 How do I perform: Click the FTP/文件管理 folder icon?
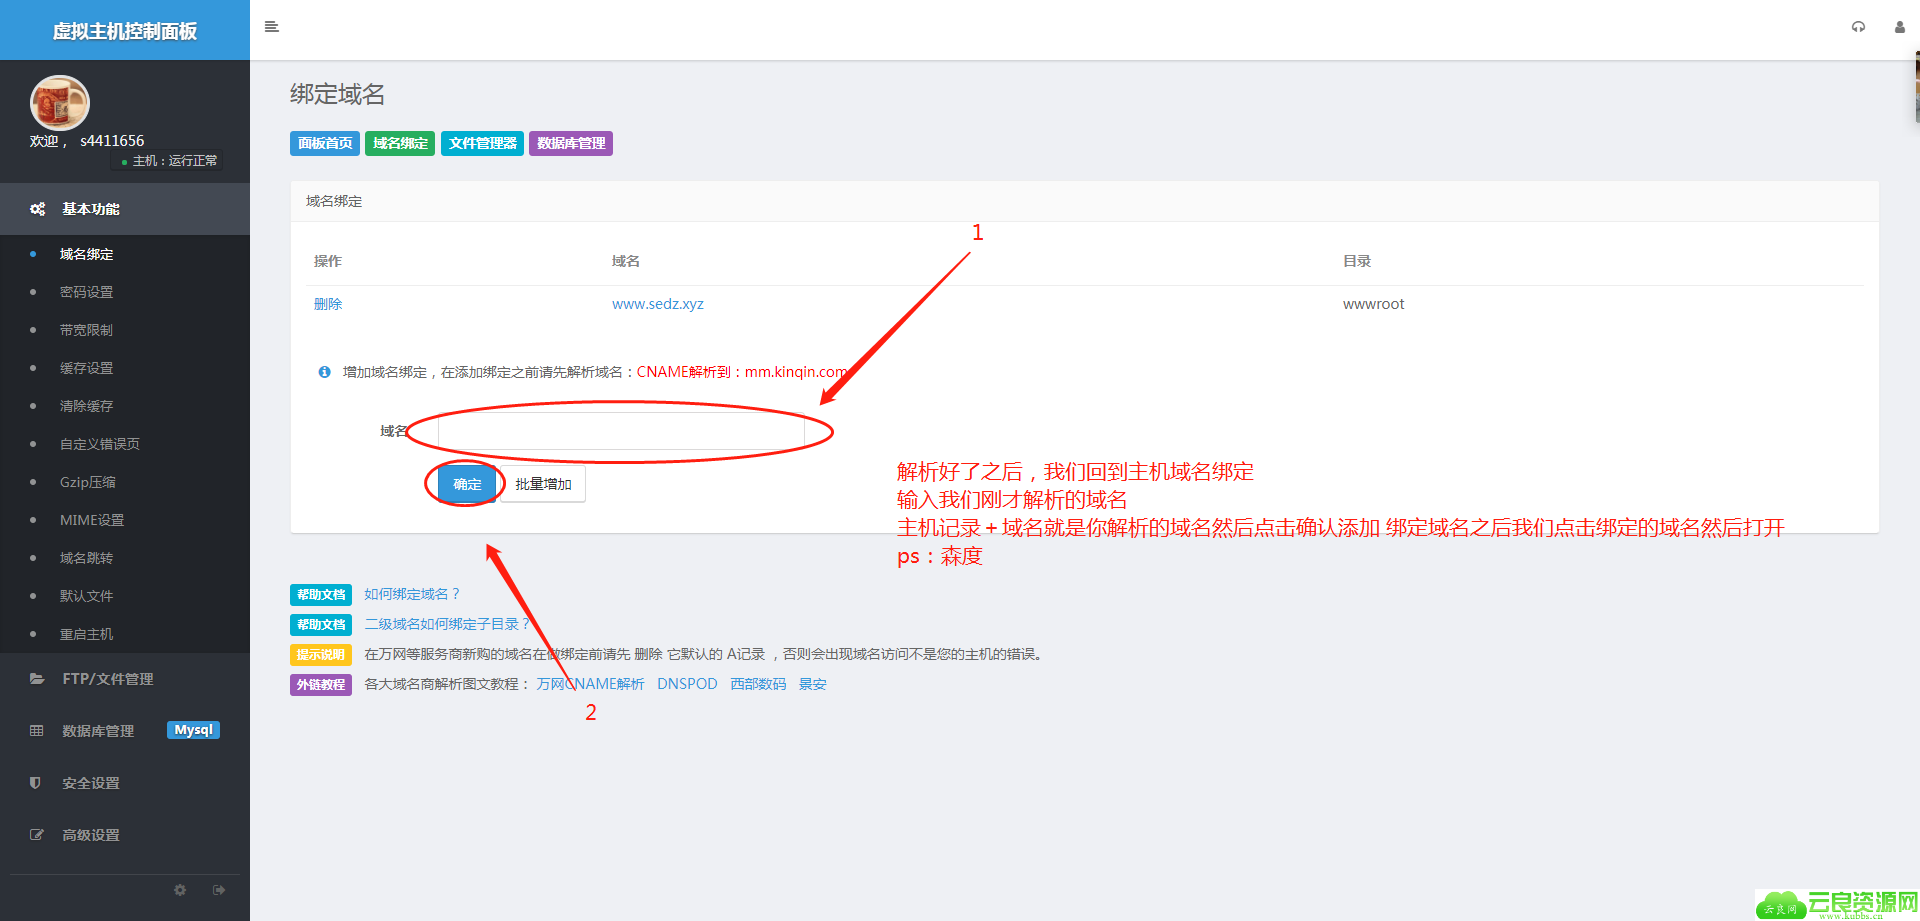tap(37, 679)
